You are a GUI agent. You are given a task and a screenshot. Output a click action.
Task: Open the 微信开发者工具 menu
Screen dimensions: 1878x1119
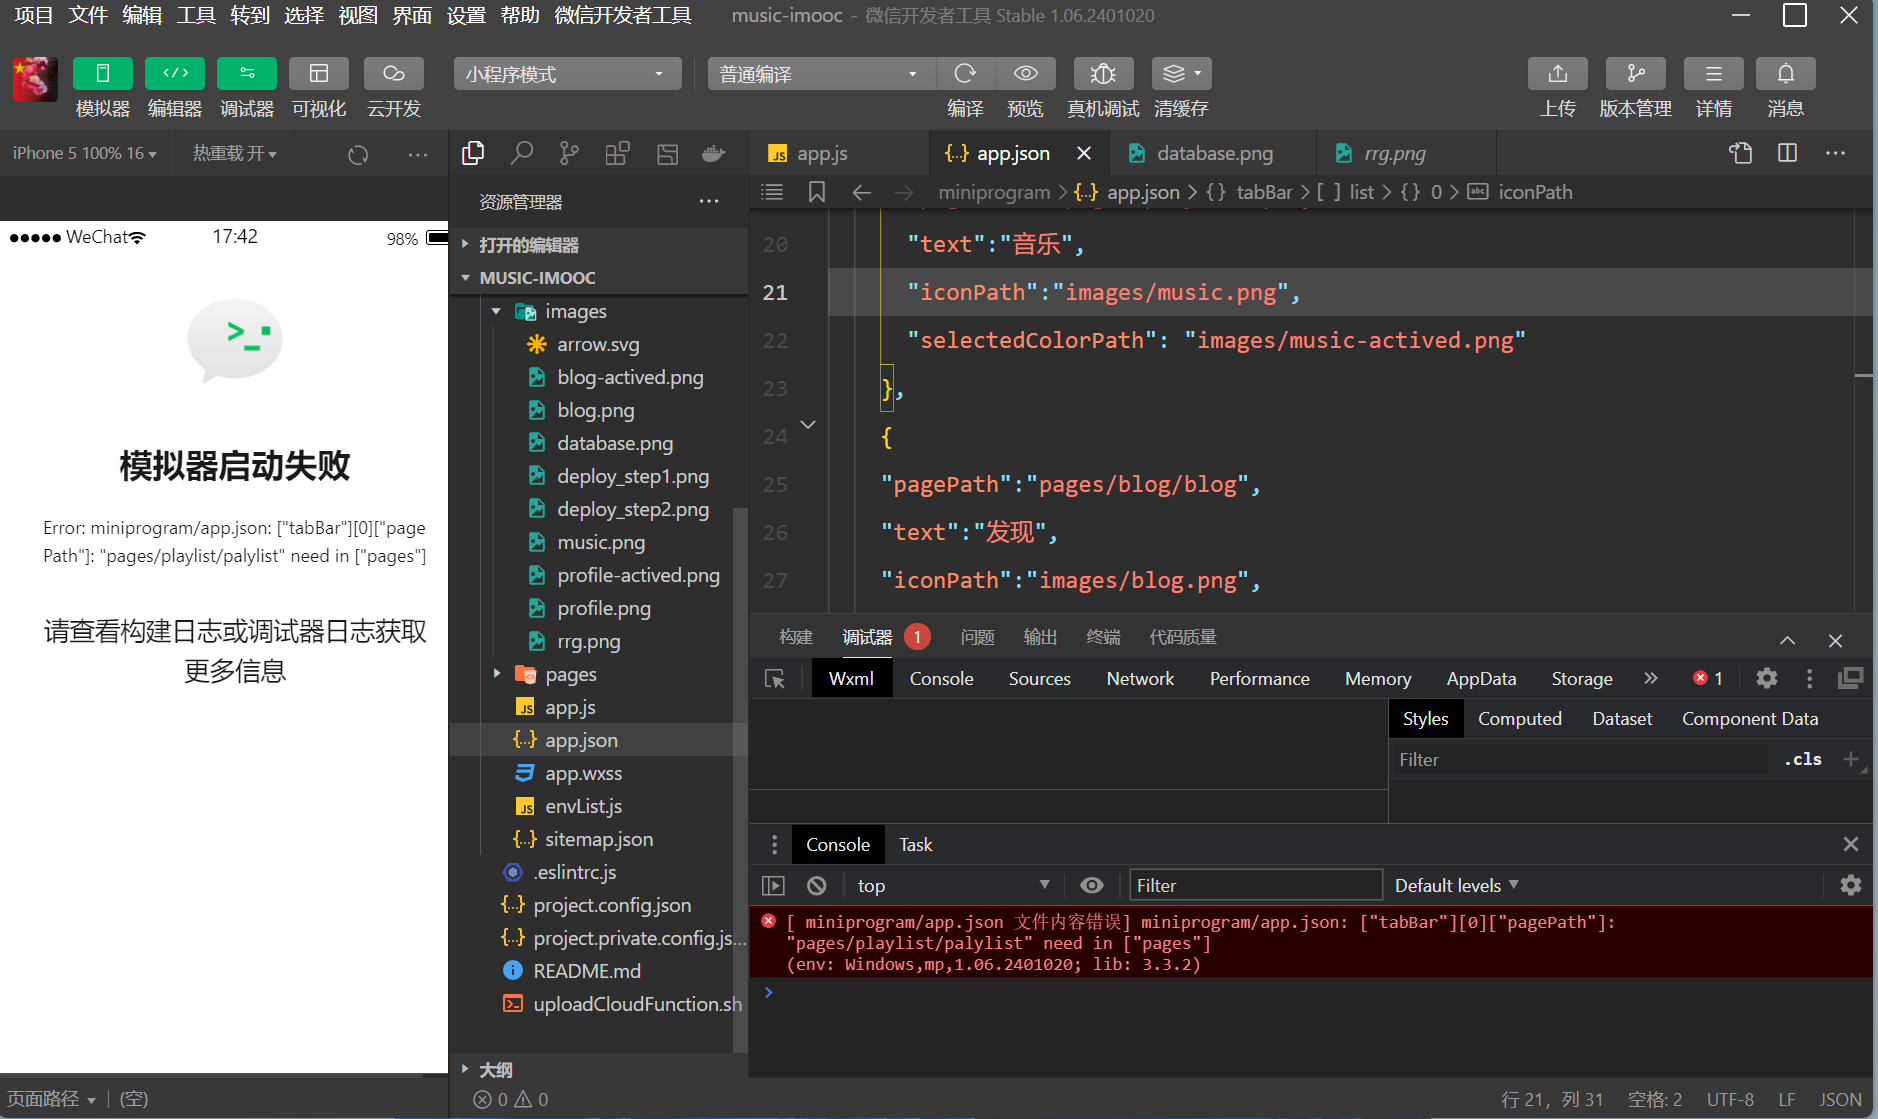[x=622, y=15]
